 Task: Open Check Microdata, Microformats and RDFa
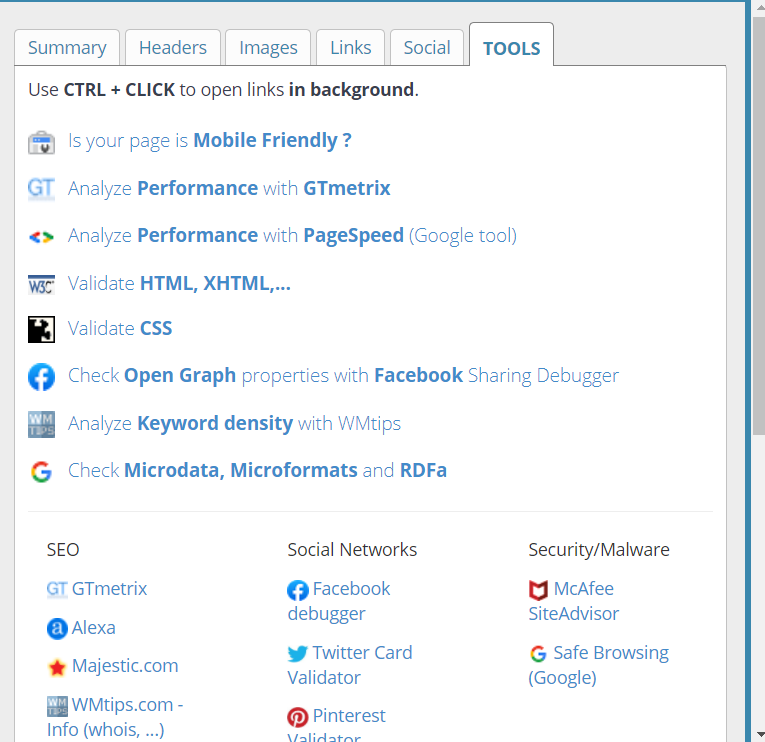[257, 470]
